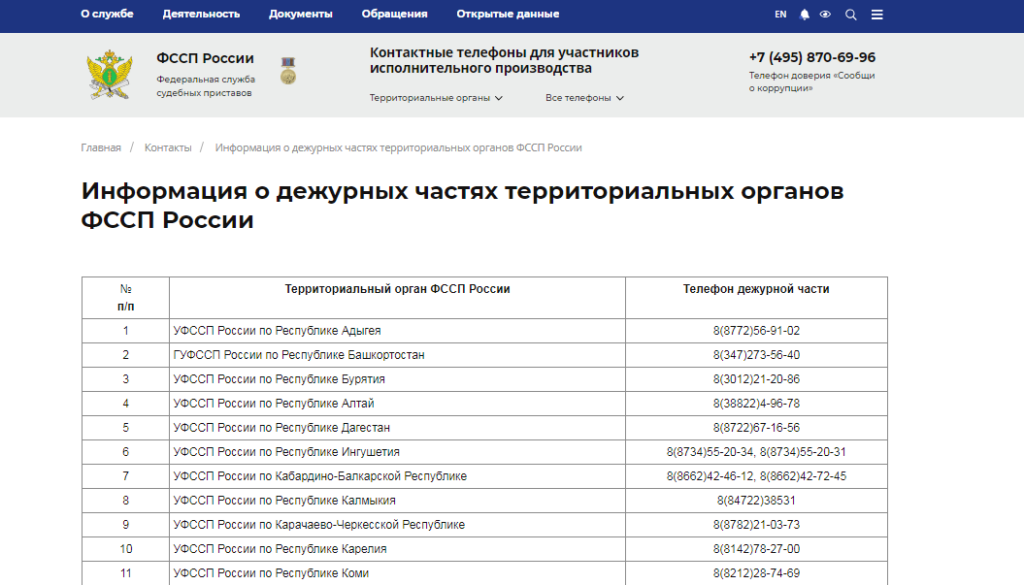1024x585 pixels.
Task: Click the notifications bell icon
Action: [805, 15]
